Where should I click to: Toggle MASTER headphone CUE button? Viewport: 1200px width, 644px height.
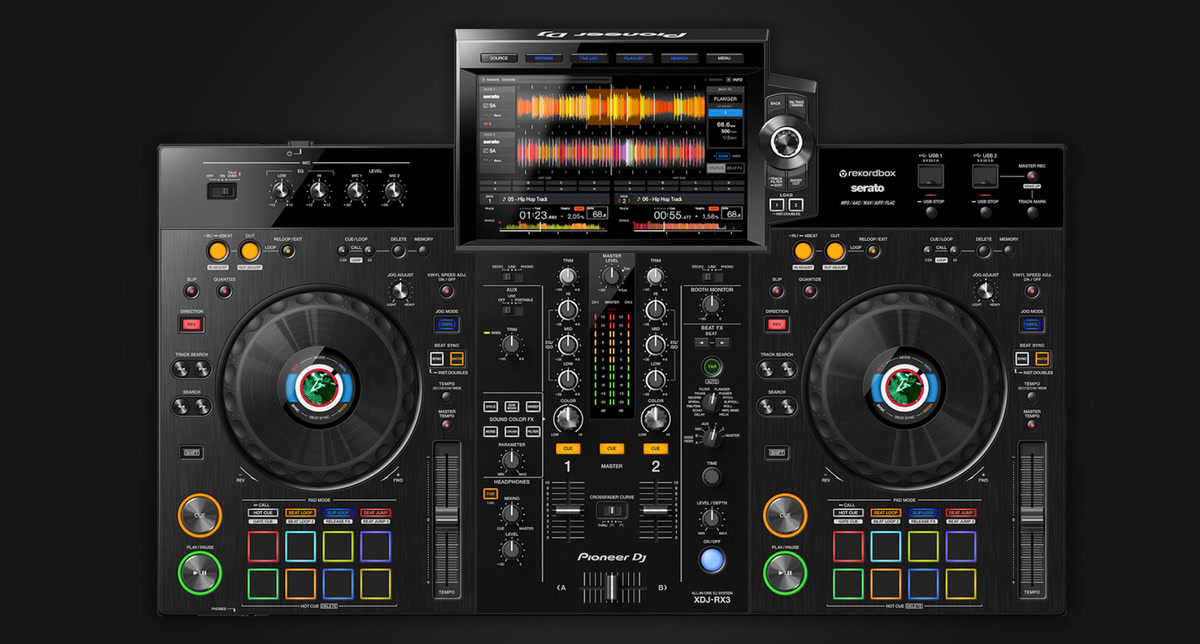pyautogui.click(x=611, y=448)
